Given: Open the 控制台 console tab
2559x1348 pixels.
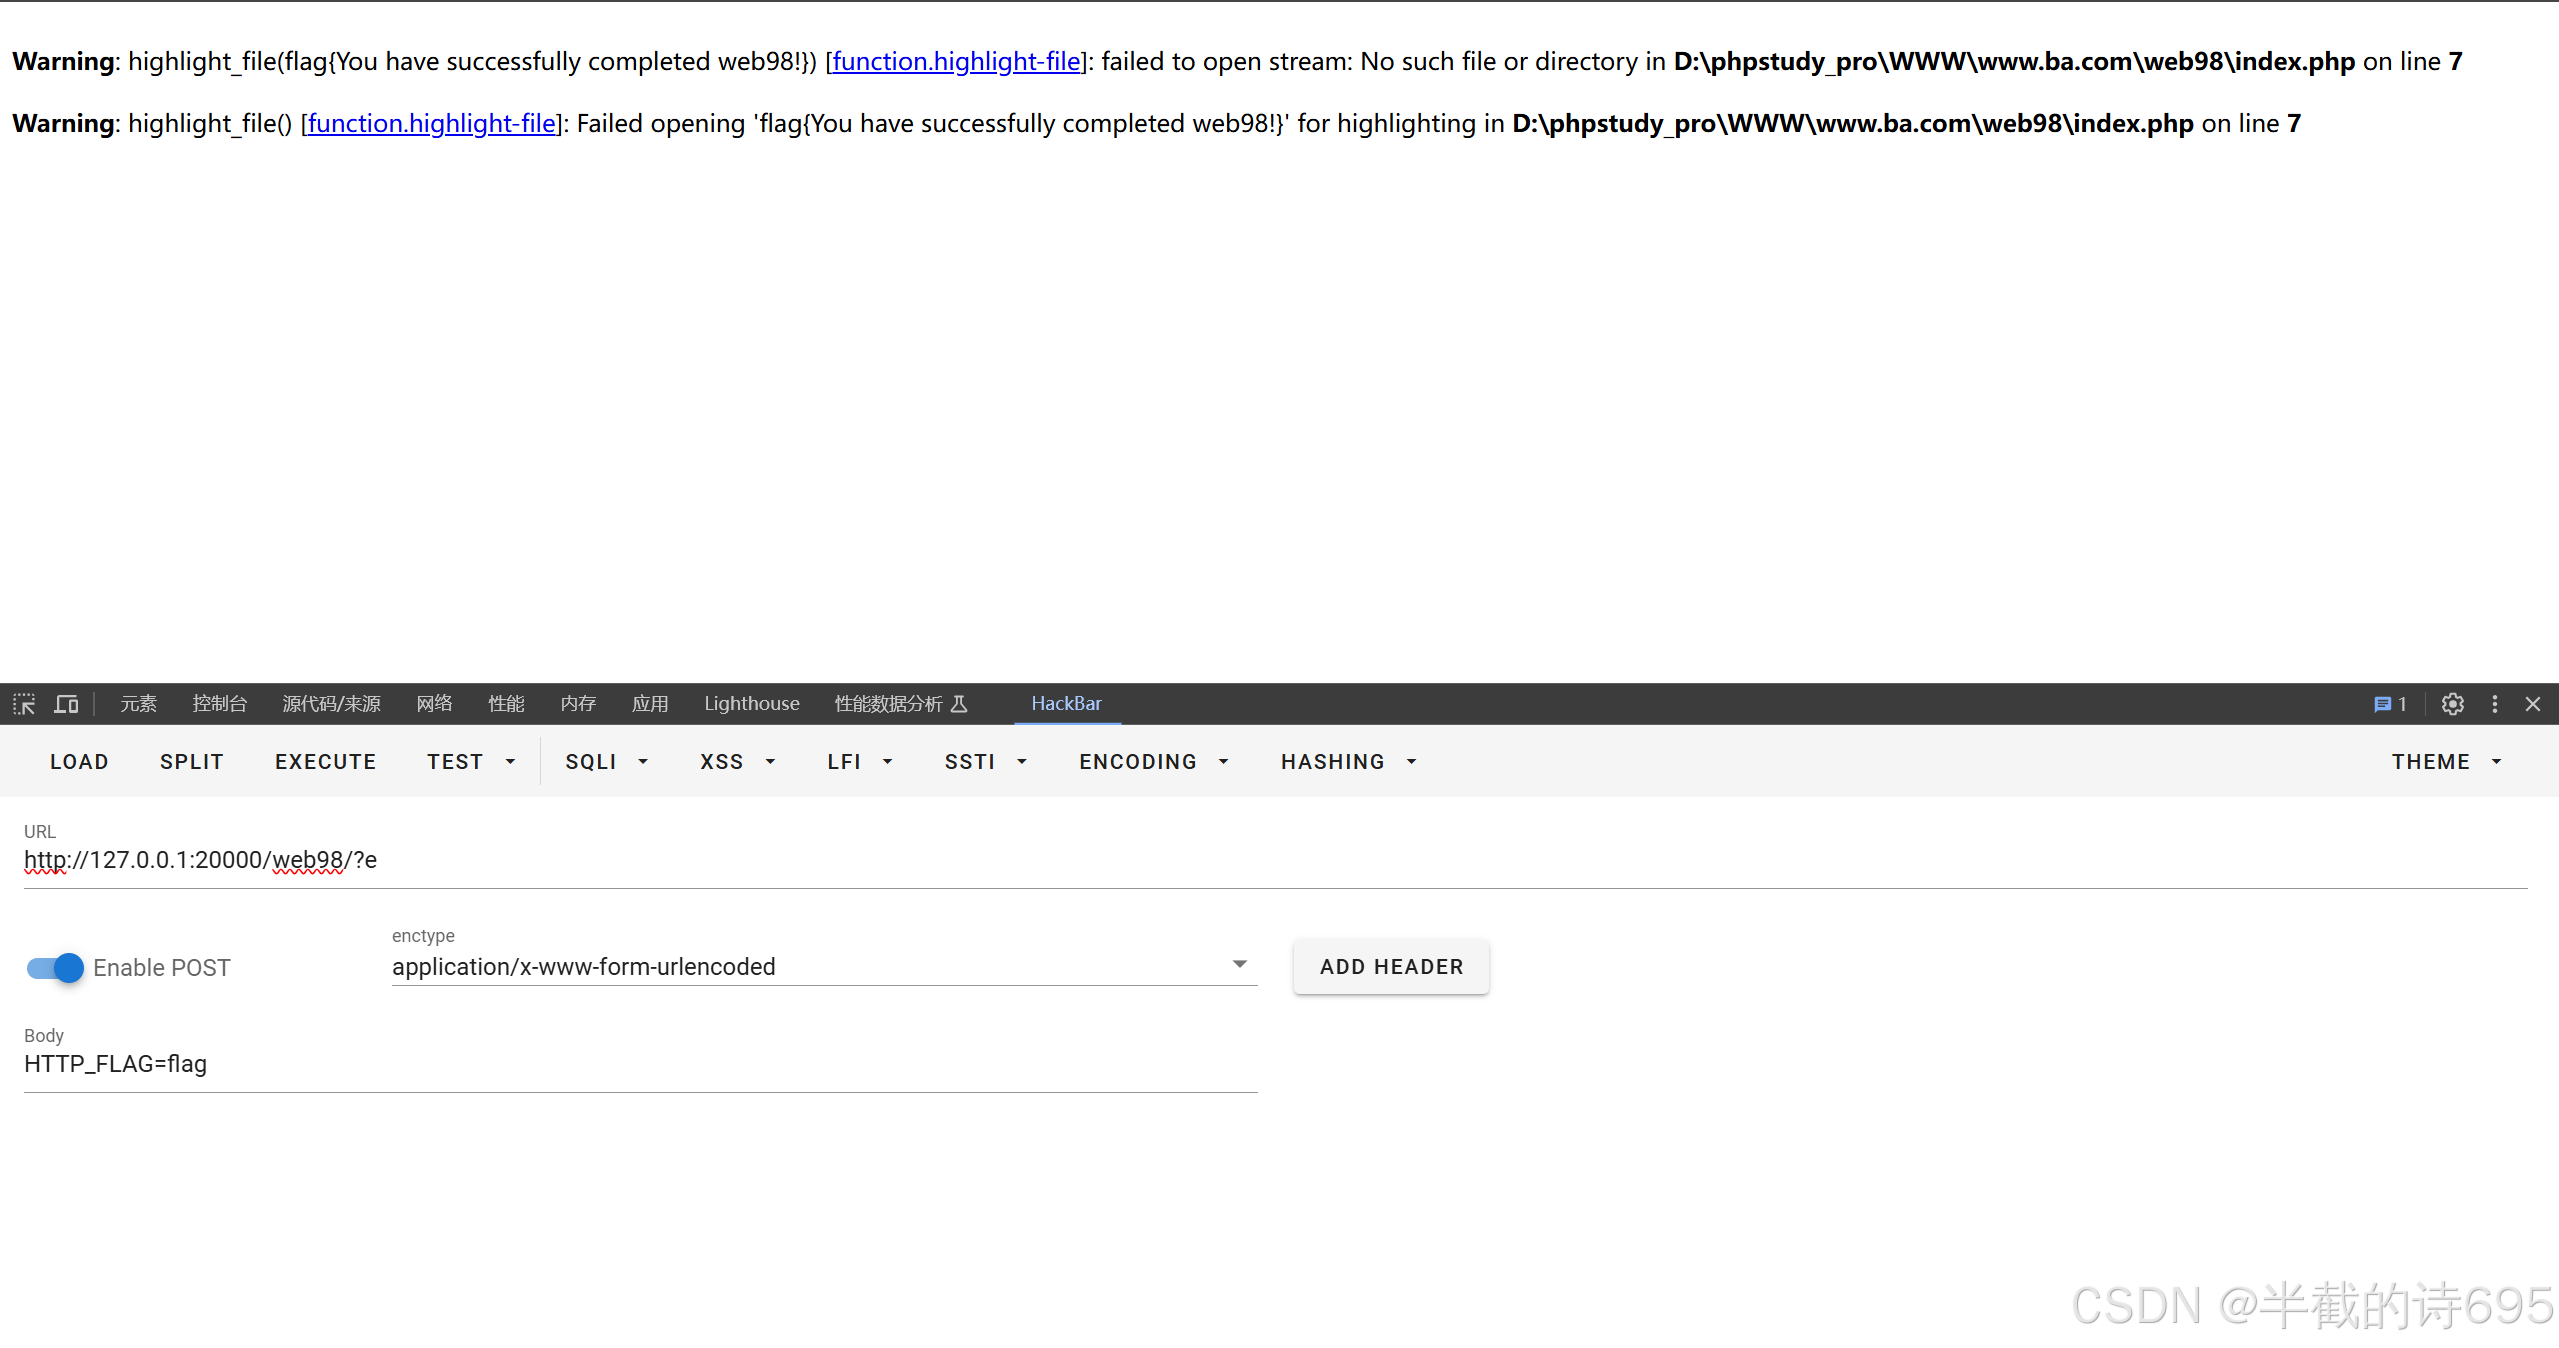Looking at the screenshot, I should pos(219,704).
